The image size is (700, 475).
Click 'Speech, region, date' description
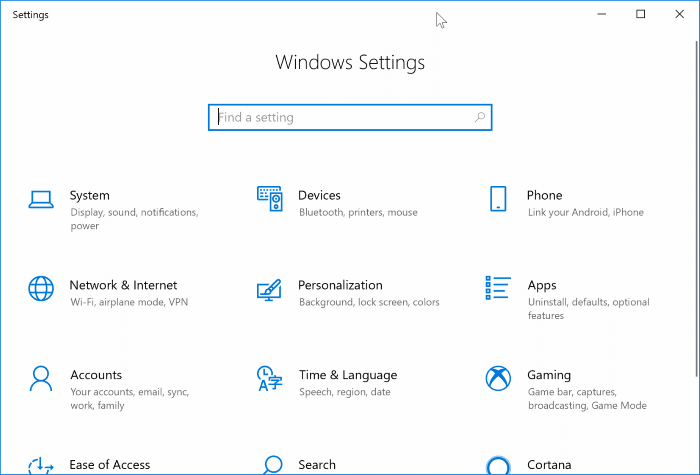coord(345,392)
